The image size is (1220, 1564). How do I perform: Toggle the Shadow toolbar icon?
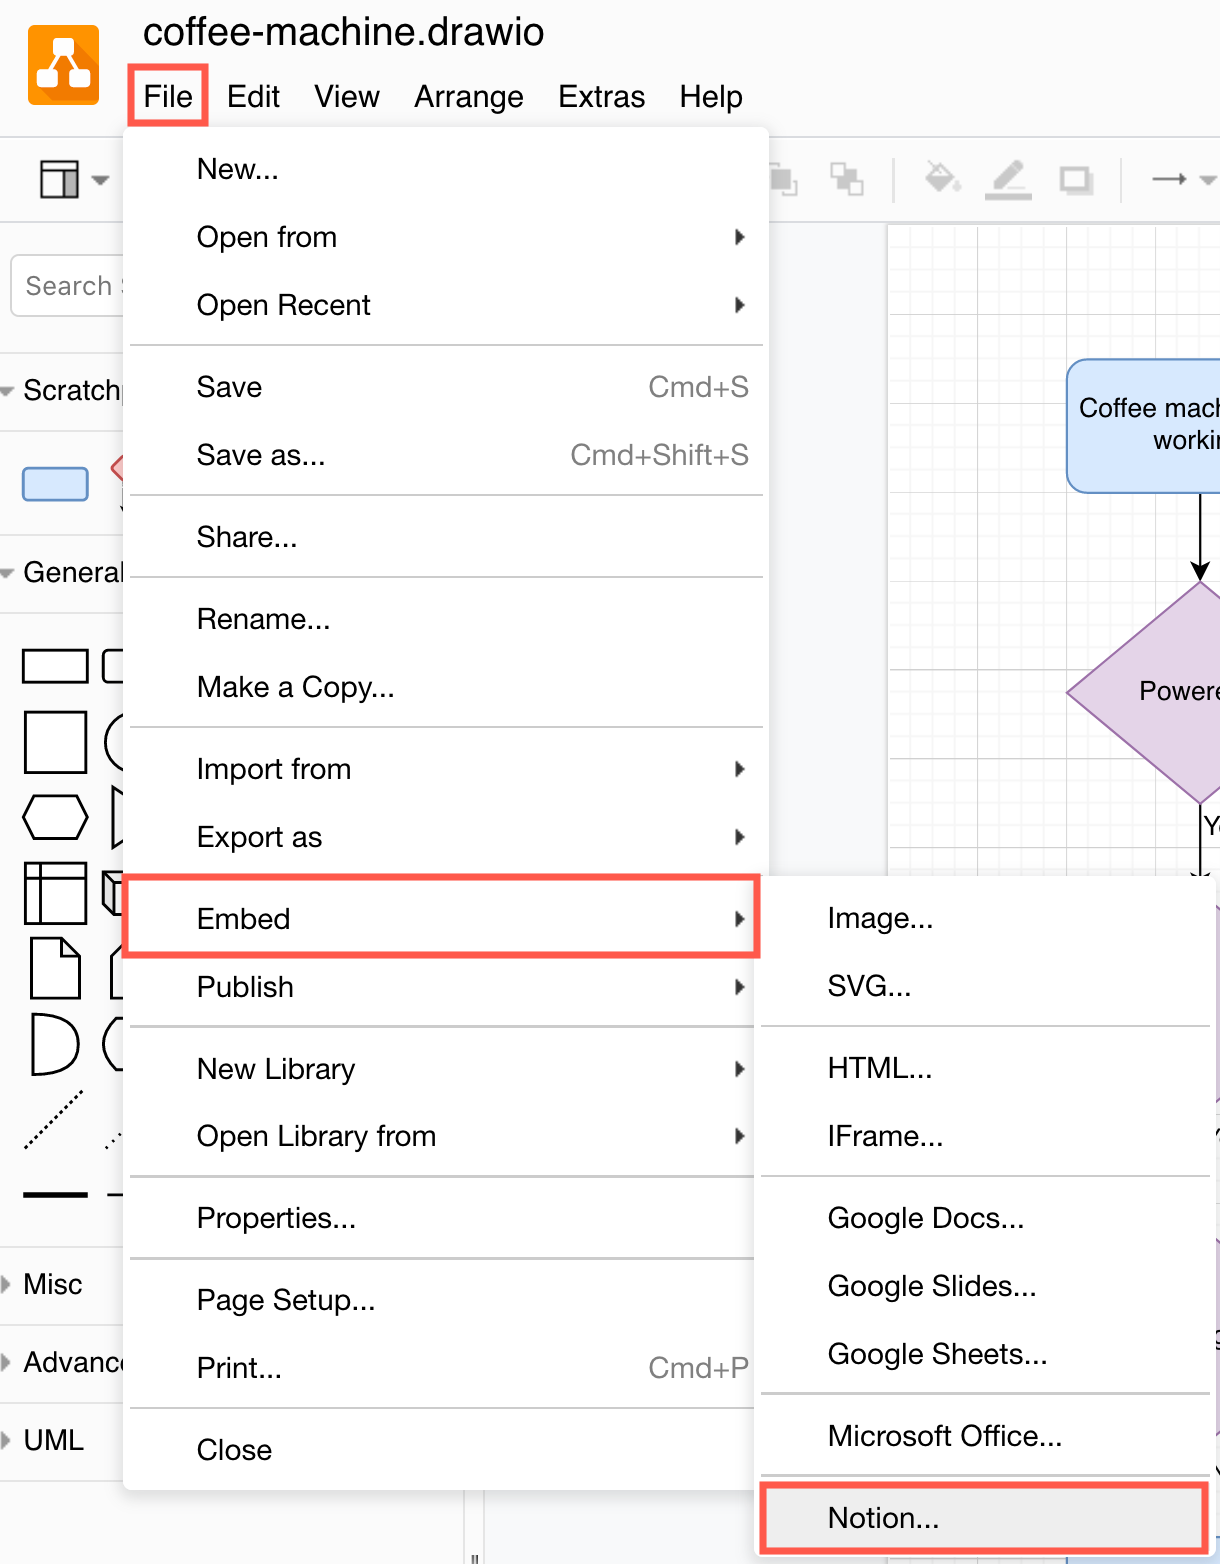(x=1076, y=180)
